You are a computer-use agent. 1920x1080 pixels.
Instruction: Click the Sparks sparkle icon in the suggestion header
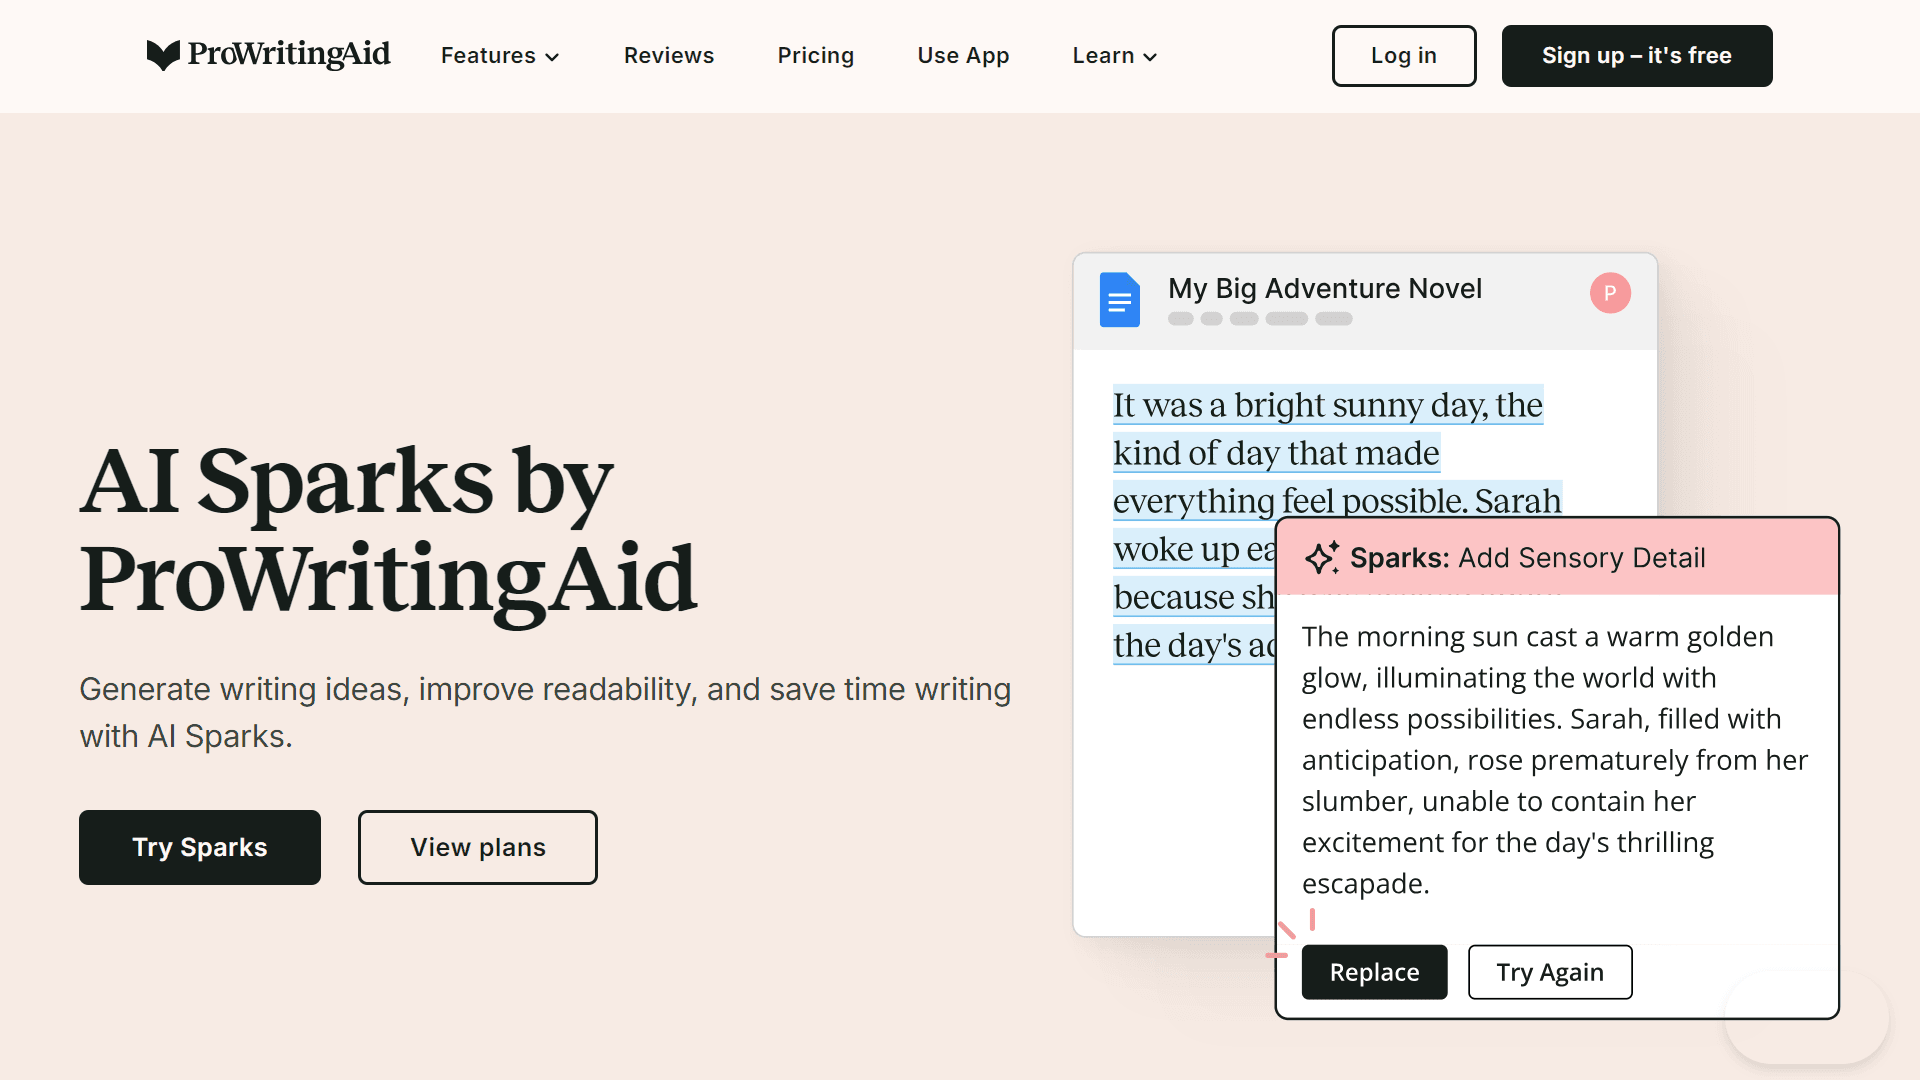(1324, 558)
